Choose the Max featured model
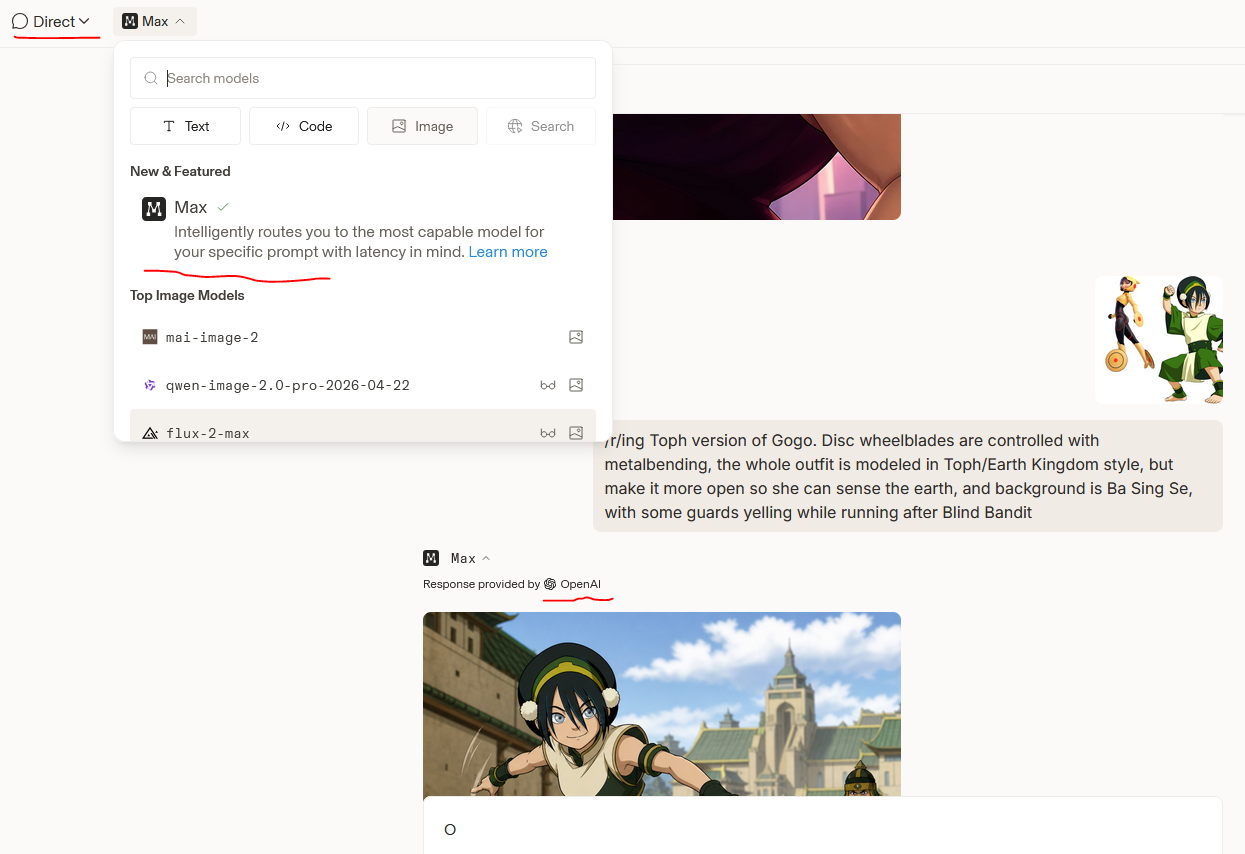This screenshot has height=854, width=1245. coord(363,229)
